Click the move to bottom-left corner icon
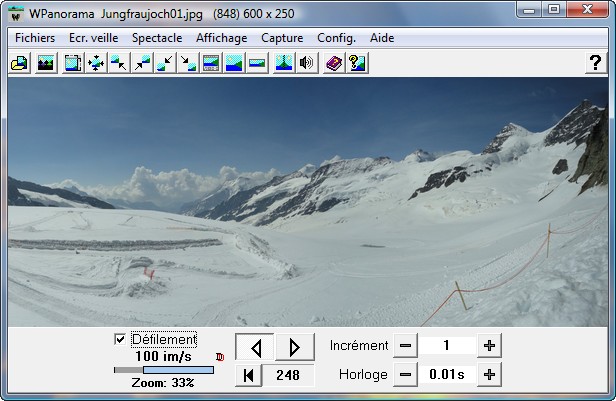This screenshot has width=616, height=401. pyautogui.click(x=165, y=63)
